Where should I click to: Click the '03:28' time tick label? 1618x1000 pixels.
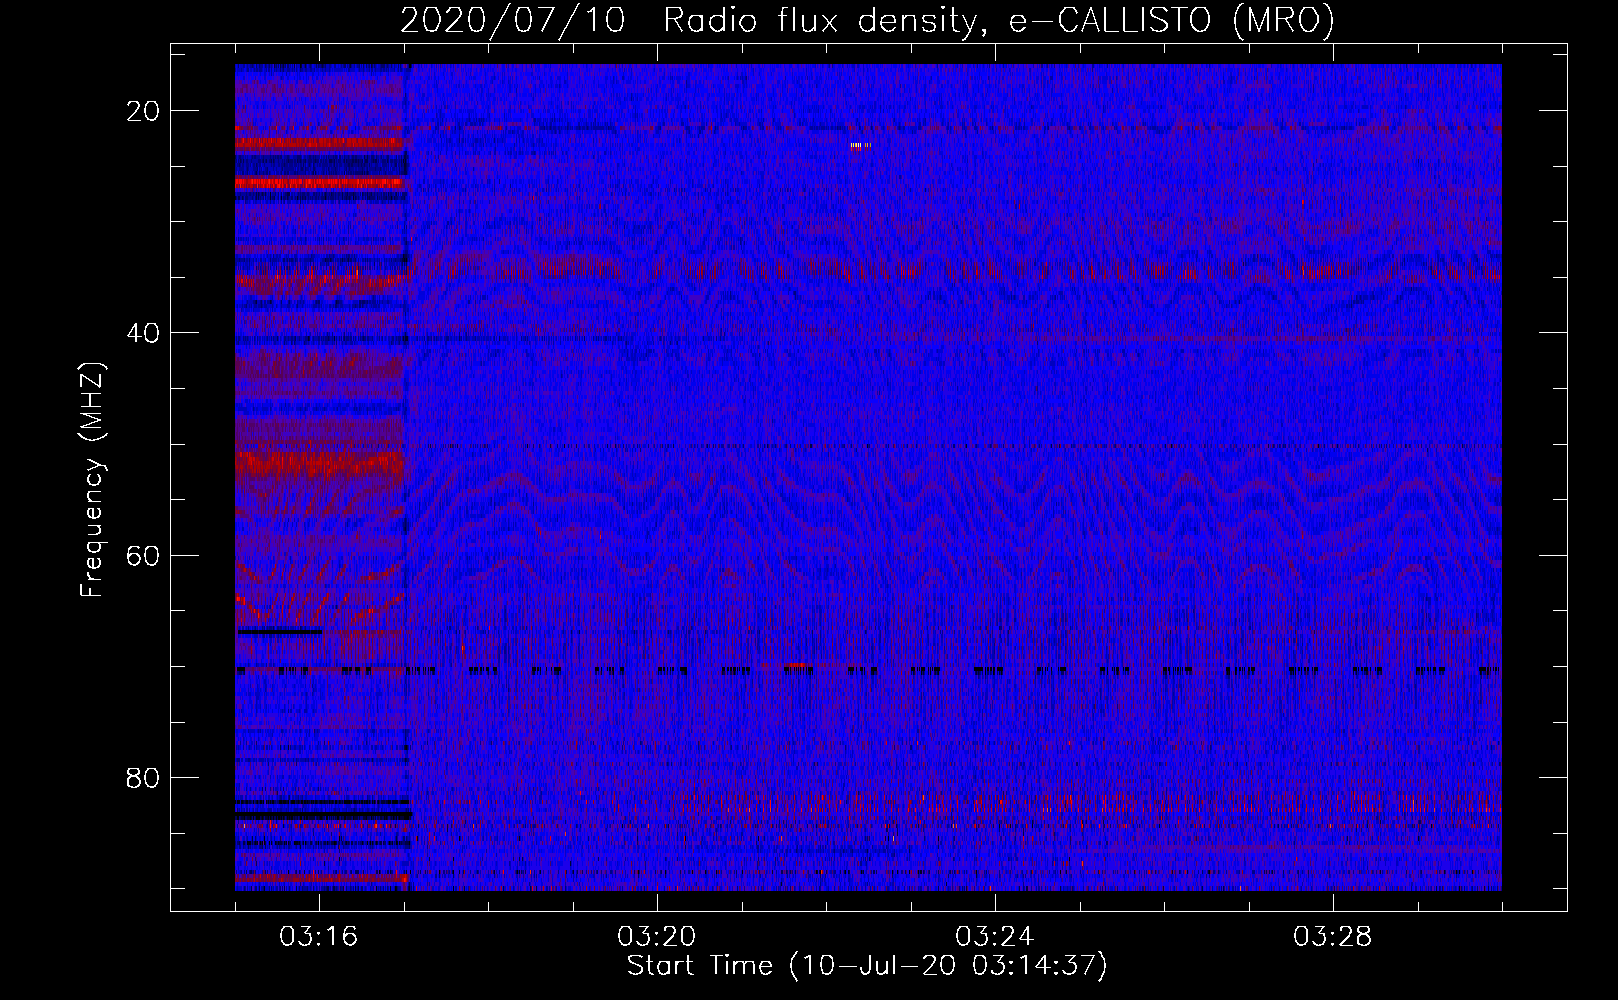coord(1333,937)
